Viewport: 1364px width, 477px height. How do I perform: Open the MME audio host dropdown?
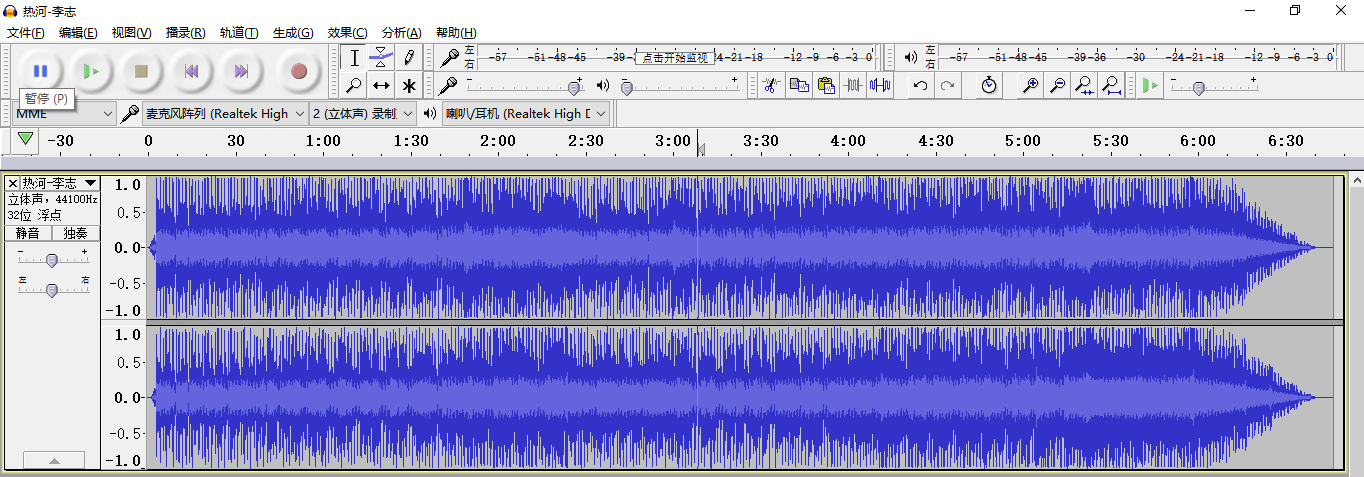65,114
